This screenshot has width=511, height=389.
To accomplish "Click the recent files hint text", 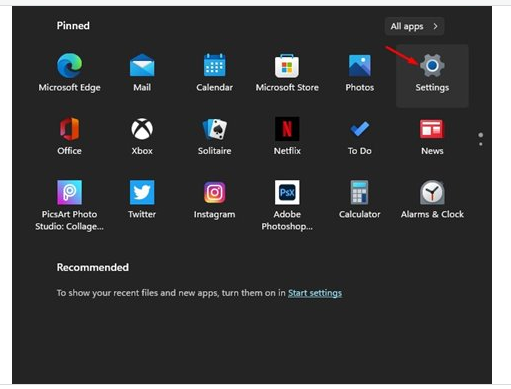I will 171,293.
